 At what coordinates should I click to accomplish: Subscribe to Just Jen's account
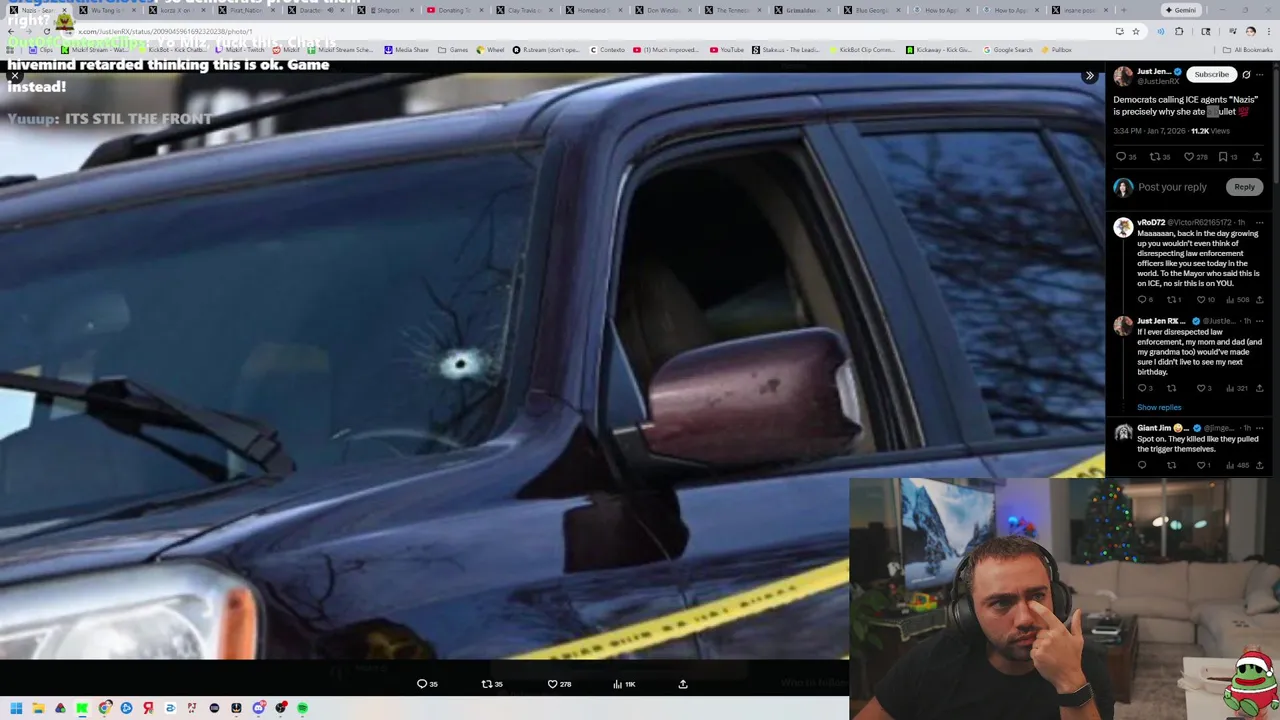click(x=1211, y=74)
